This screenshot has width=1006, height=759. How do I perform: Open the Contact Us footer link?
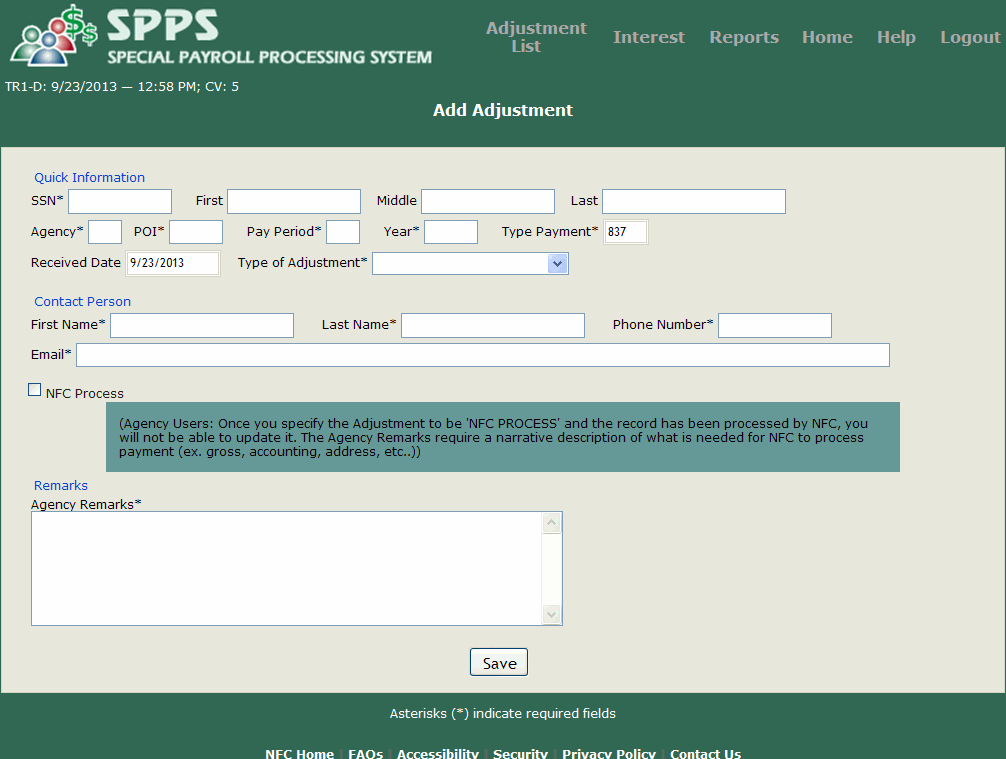click(705, 753)
